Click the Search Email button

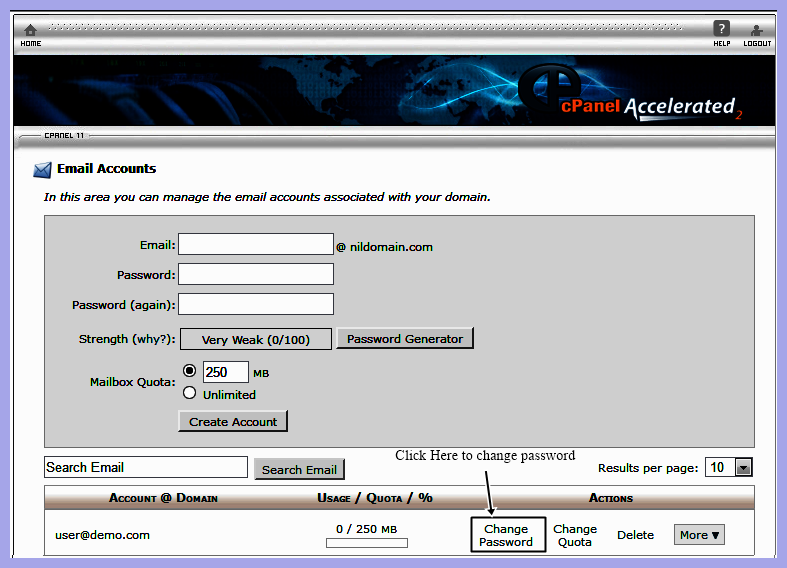(x=299, y=469)
